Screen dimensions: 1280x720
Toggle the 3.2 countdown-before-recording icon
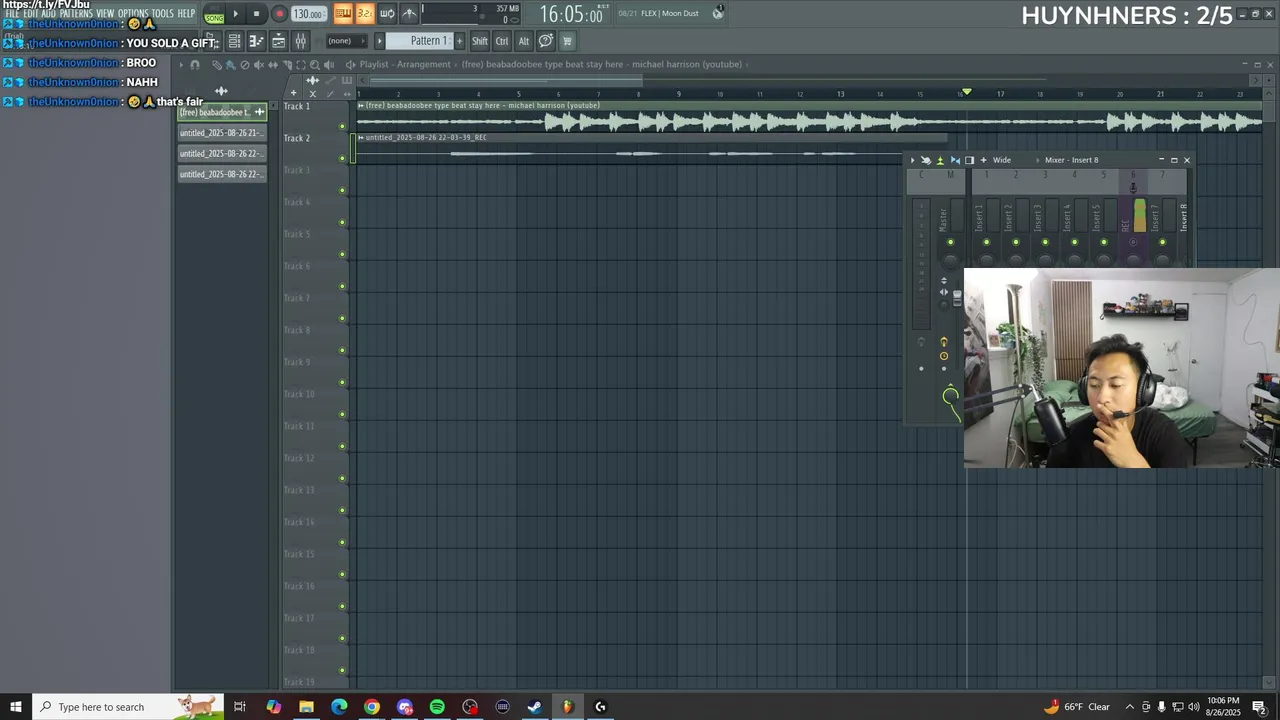point(364,13)
